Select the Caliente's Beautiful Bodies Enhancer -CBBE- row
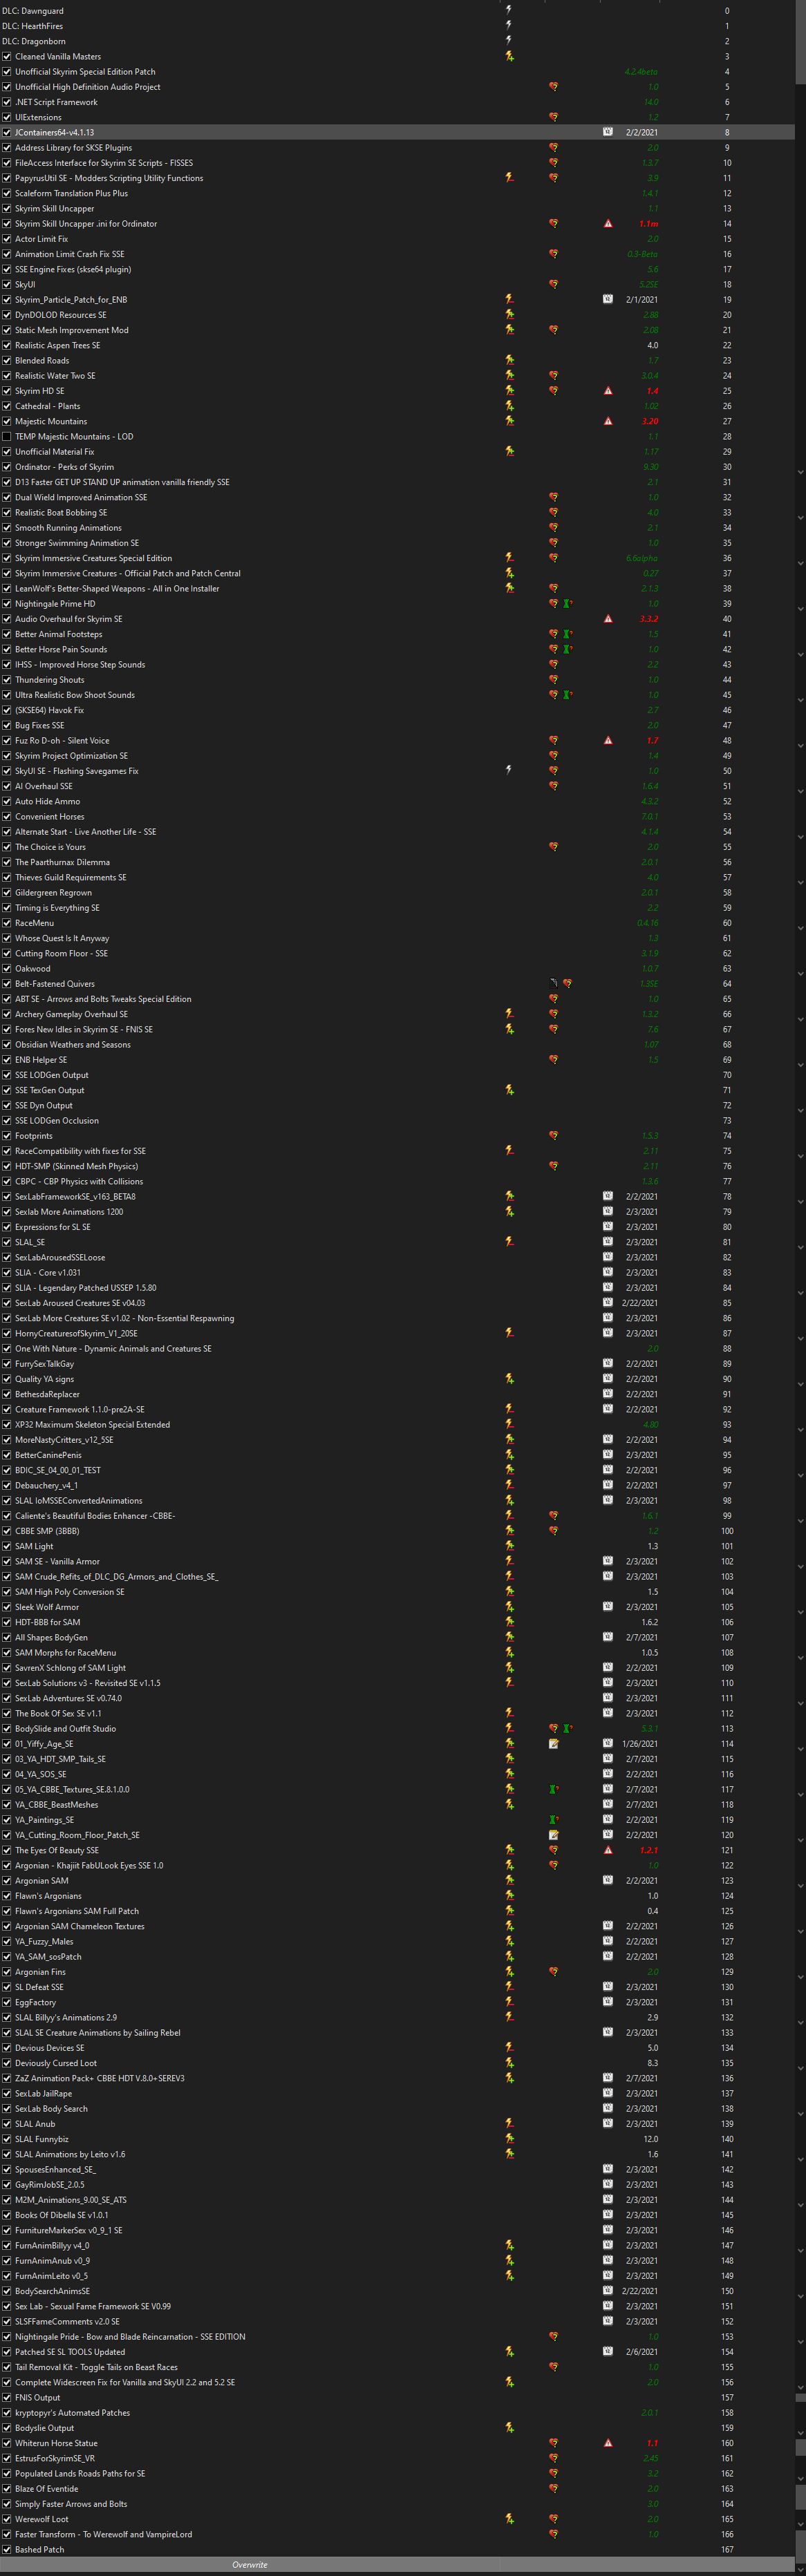Screen dimensions: 806x2576 pyautogui.click(x=397, y=1516)
